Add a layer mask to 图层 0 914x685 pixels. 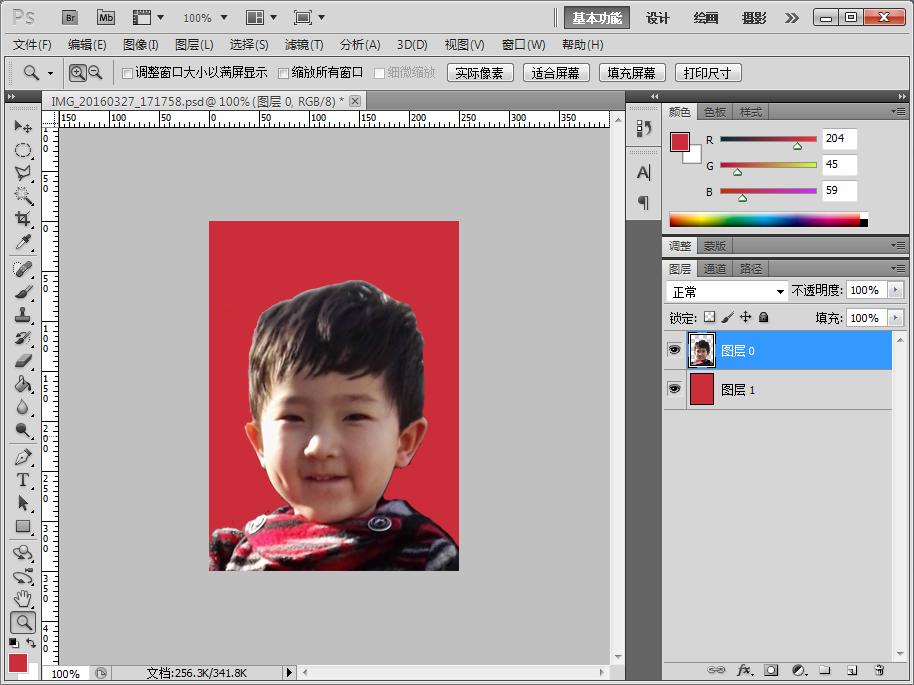point(771,670)
